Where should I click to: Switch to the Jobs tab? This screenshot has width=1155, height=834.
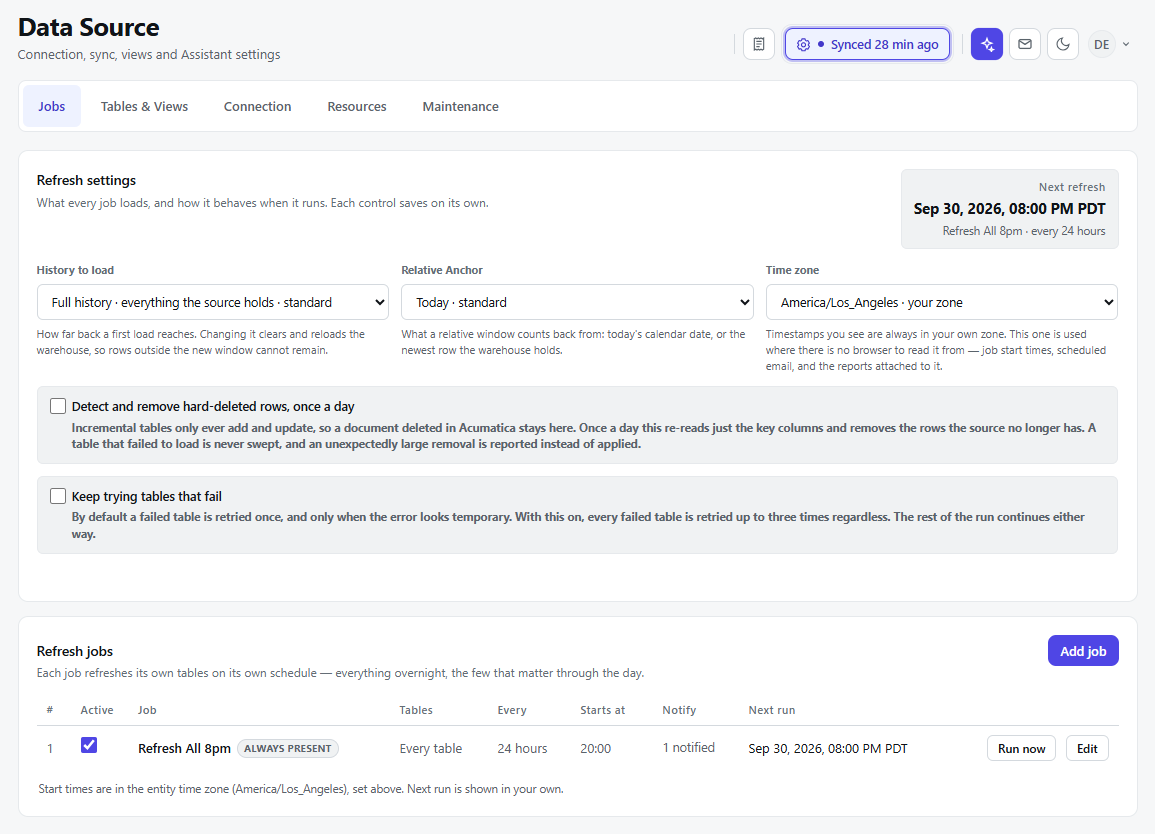pos(52,106)
